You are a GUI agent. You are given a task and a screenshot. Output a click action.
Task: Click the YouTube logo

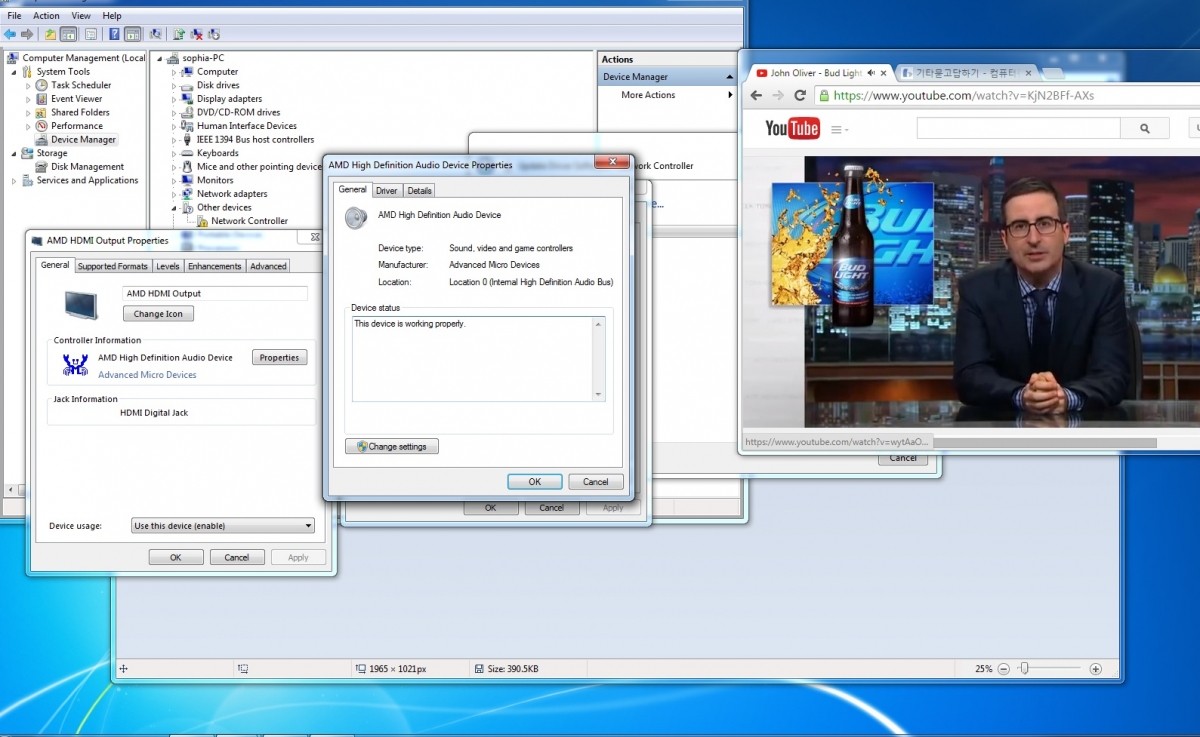tap(792, 128)
